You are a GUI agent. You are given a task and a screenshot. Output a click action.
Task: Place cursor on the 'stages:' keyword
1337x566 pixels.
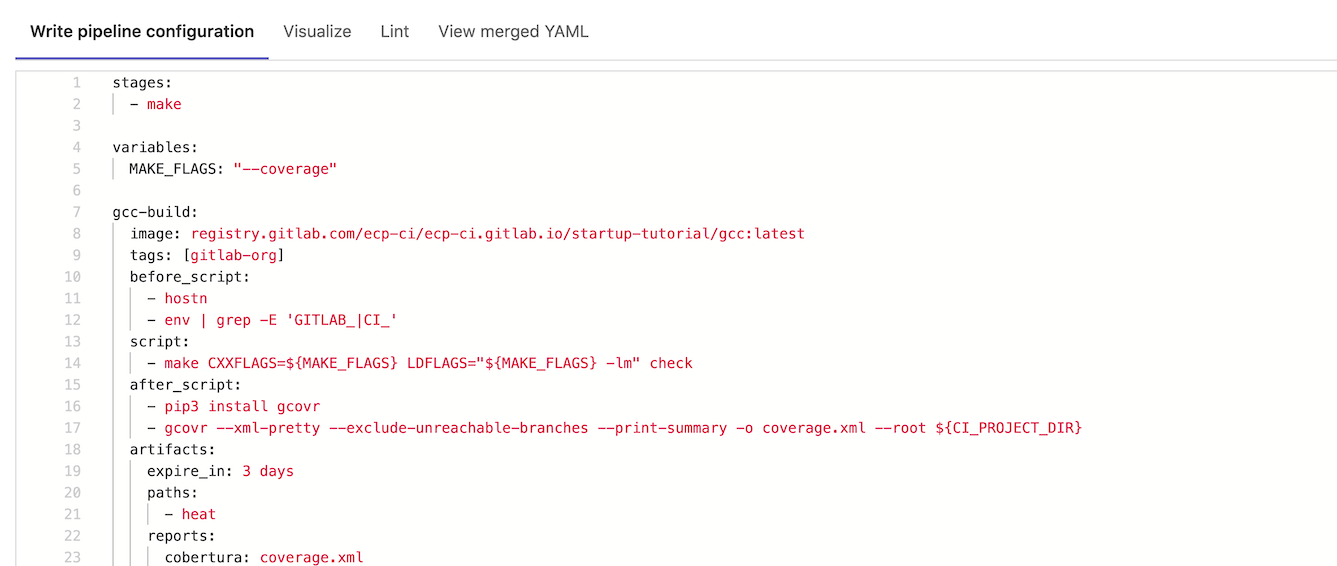pyautogui.click(x=142, y=83)
